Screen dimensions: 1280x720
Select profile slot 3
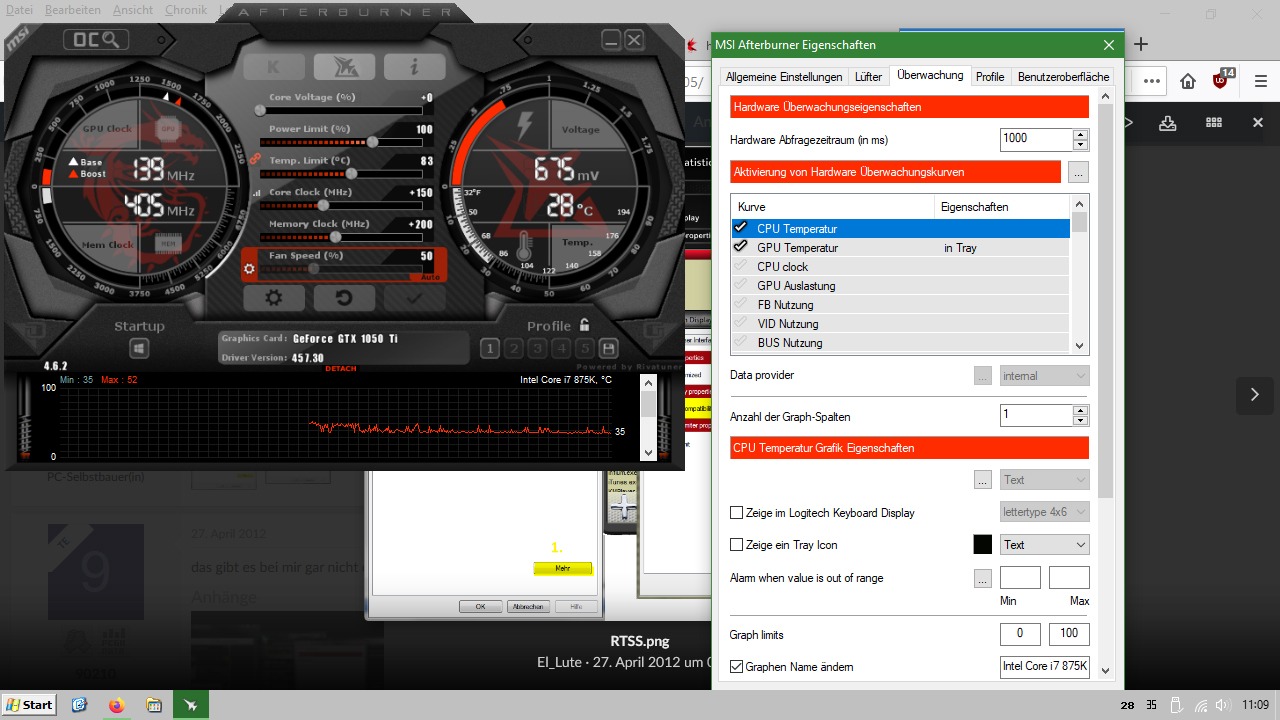(537, 348)
